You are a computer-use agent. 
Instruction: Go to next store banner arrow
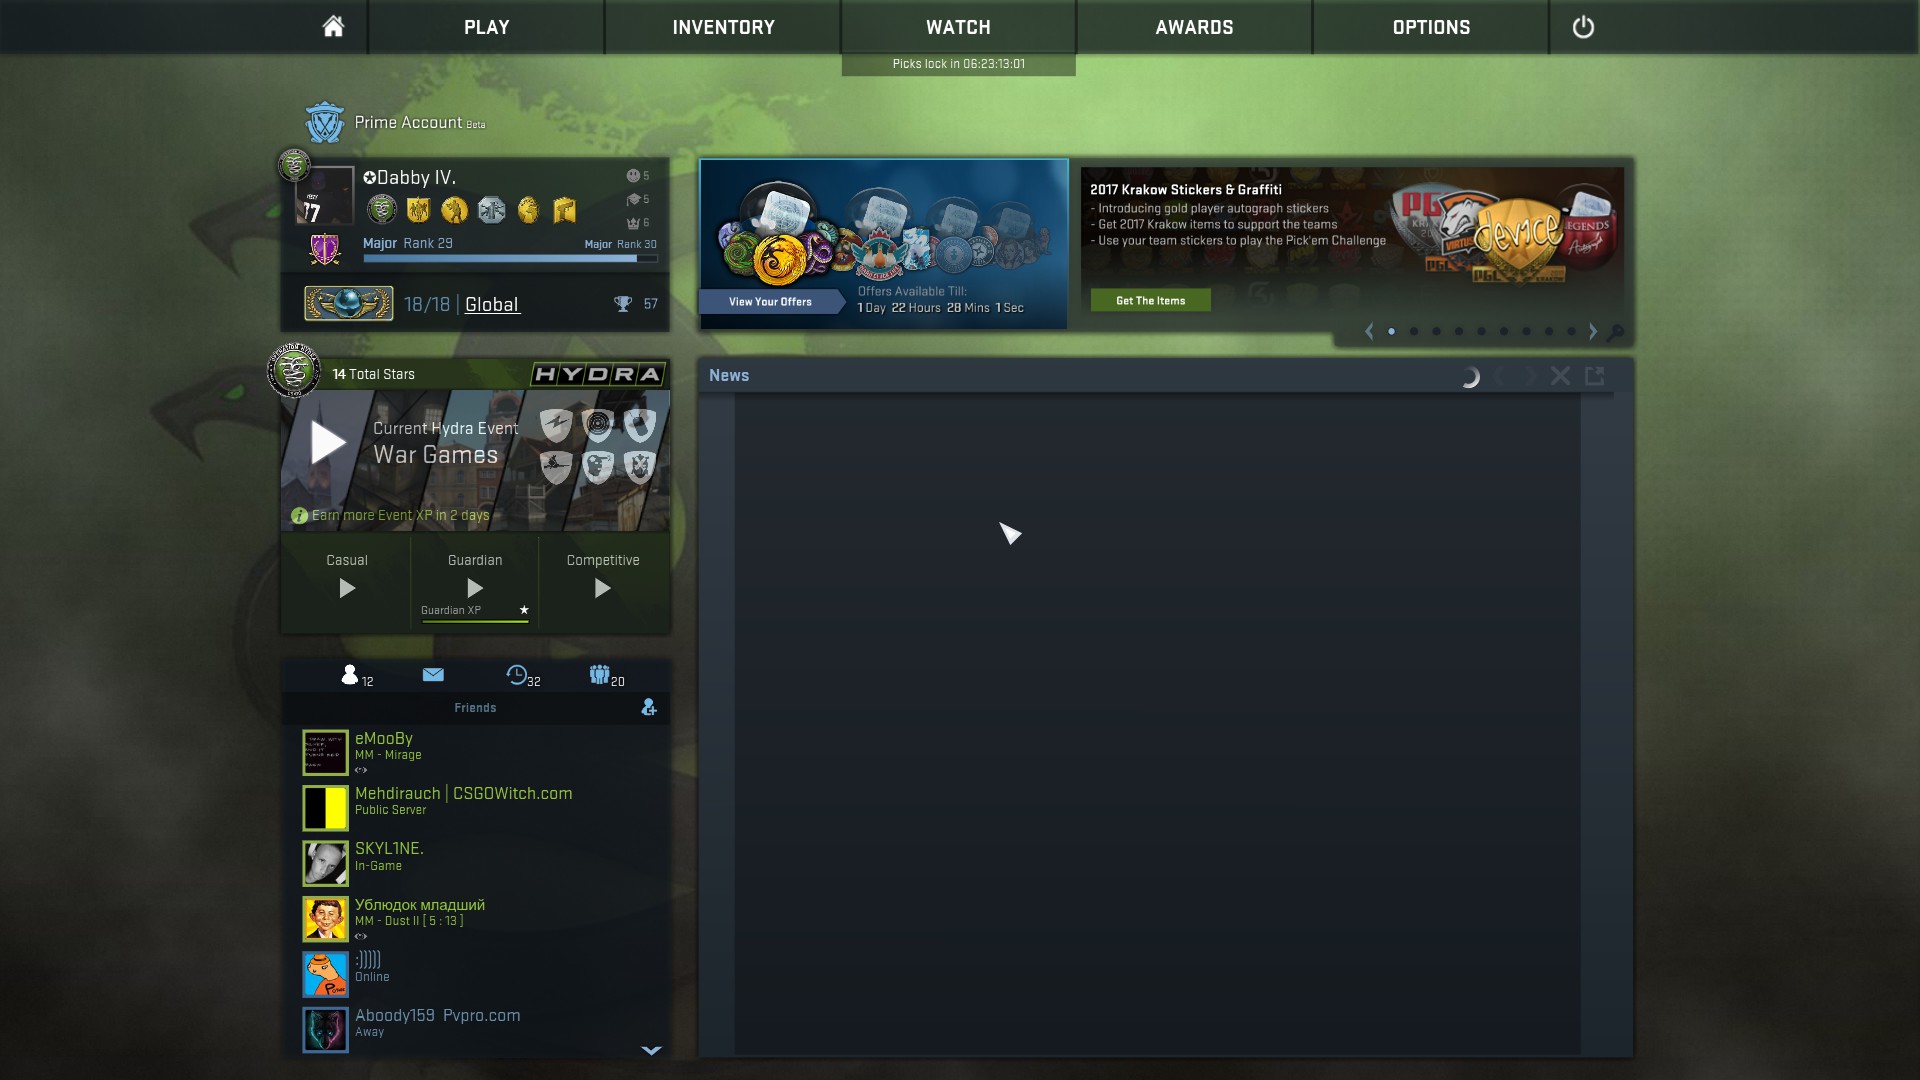(1593, 332)
